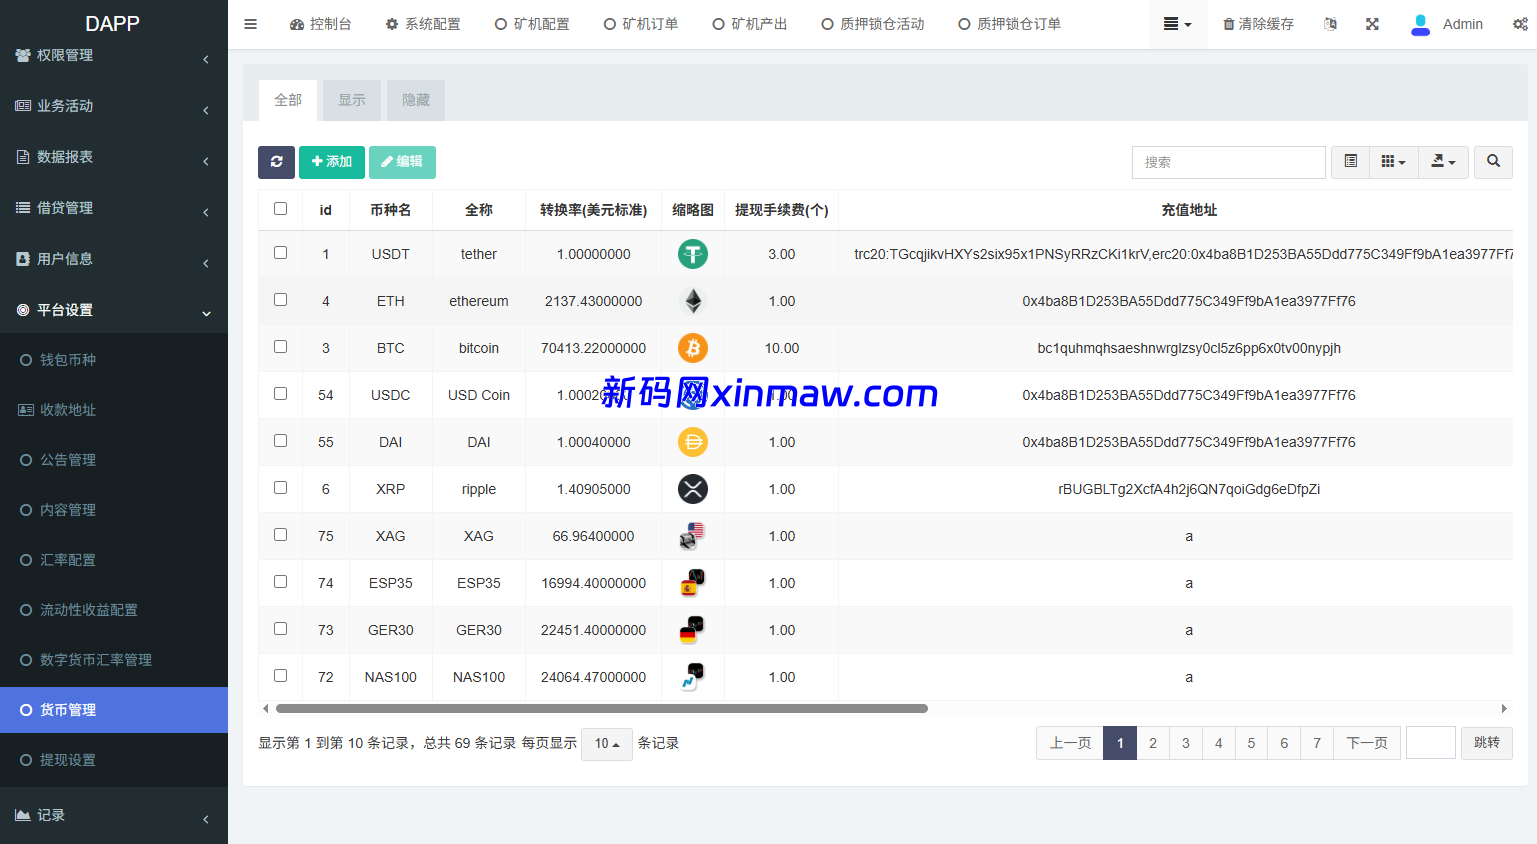Select the XRP row checkbox

pos(281,488)
